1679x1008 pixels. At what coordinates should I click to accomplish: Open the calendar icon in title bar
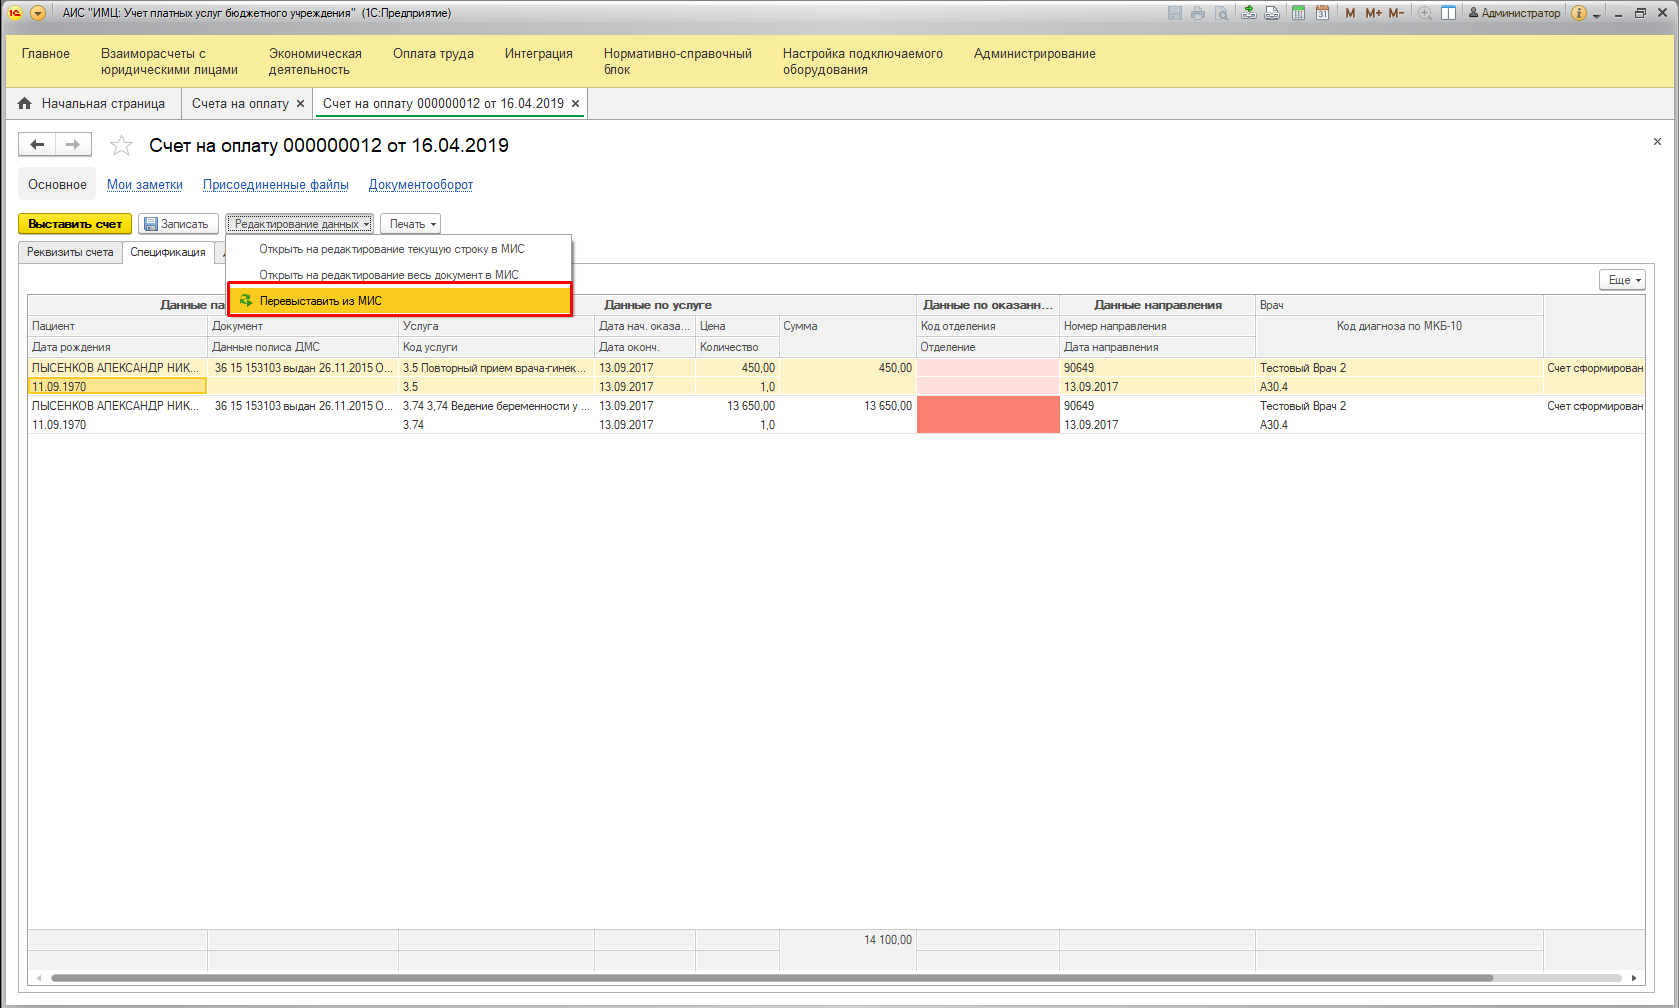[x=1322, y=13]
